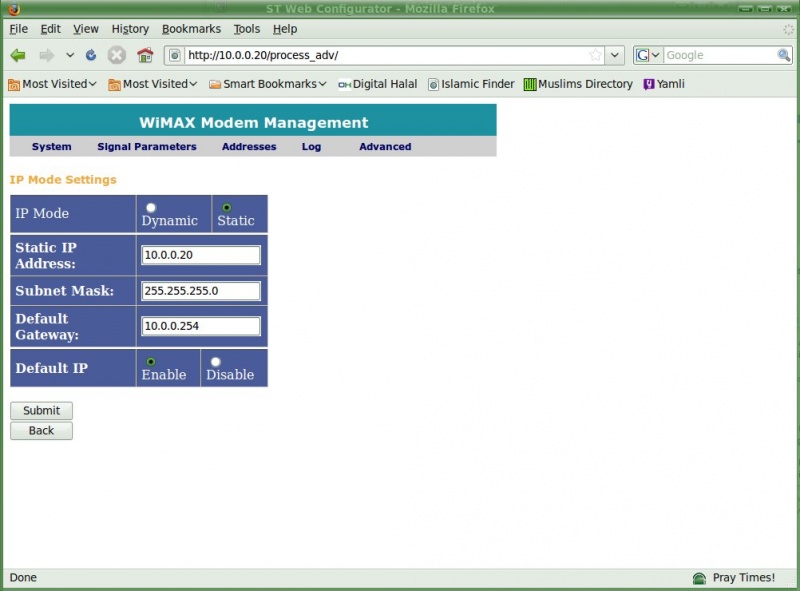This screenshot has height=591, width=800.
Task: Click the URL address bar text
Action: tap(263, 55)
